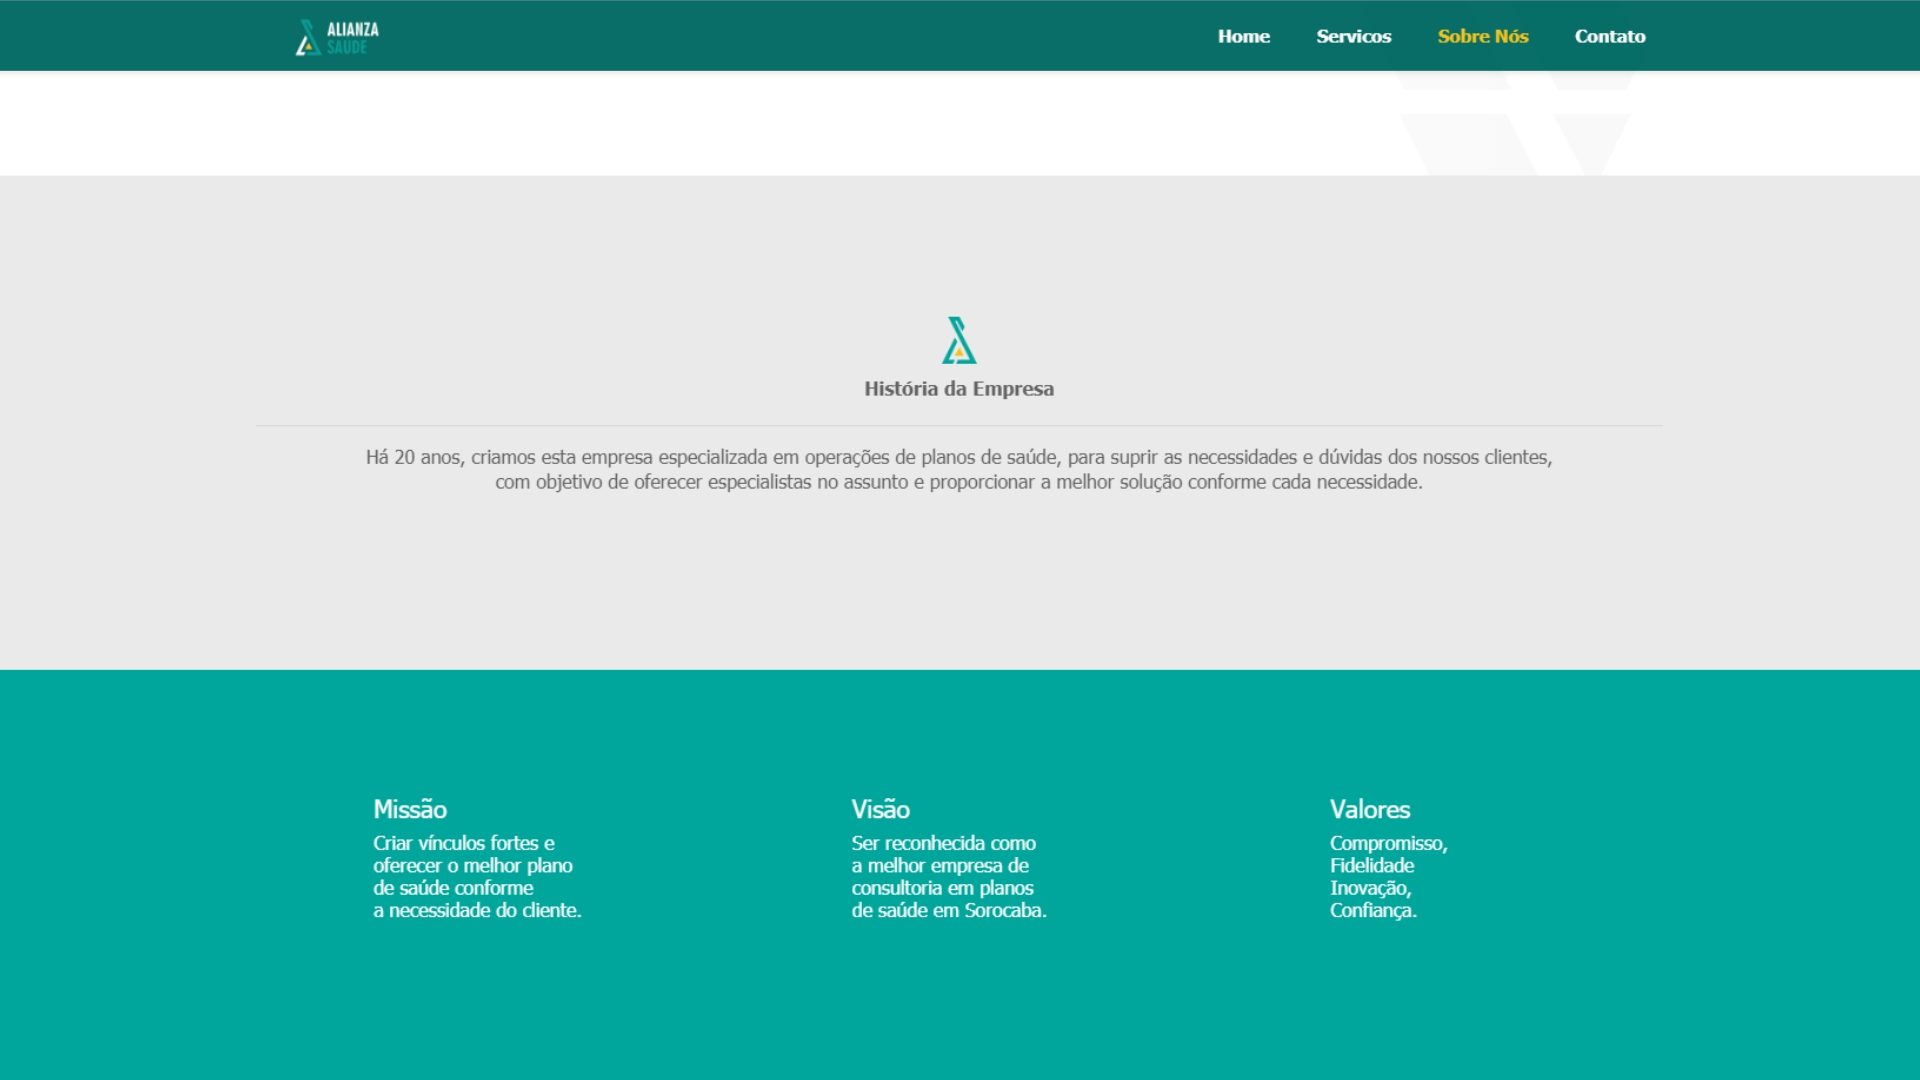Click the text 'de saúde em Sorocaba.'
This screenshot has width=1920, height=1080.
pyautogui.click(x=949, y=910)
